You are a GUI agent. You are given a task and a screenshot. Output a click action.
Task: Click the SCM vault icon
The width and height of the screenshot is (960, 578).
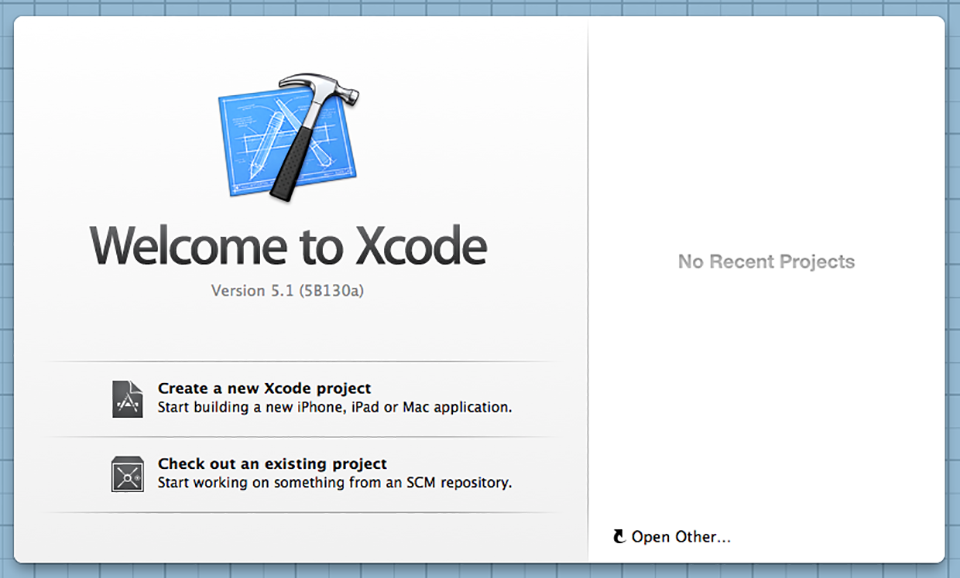127,474
